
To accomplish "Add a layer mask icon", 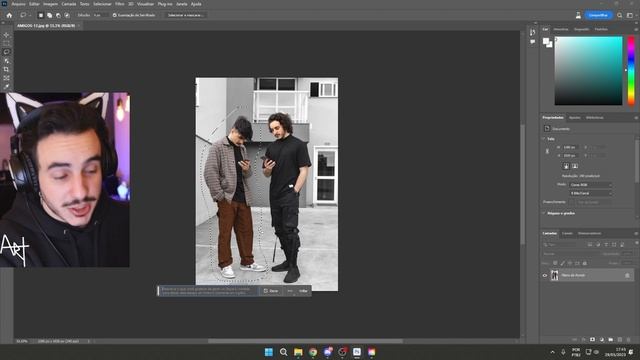I will 592,340.
